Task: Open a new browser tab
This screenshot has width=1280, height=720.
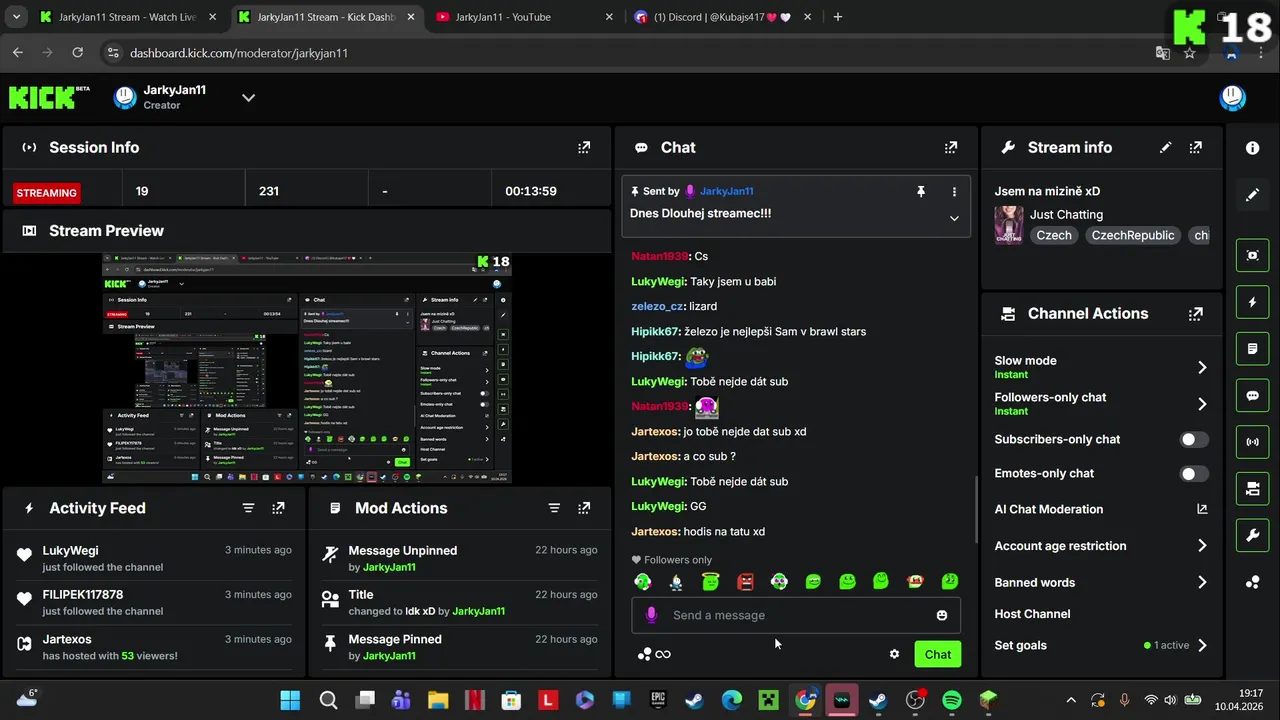Action: click(838, 17)
